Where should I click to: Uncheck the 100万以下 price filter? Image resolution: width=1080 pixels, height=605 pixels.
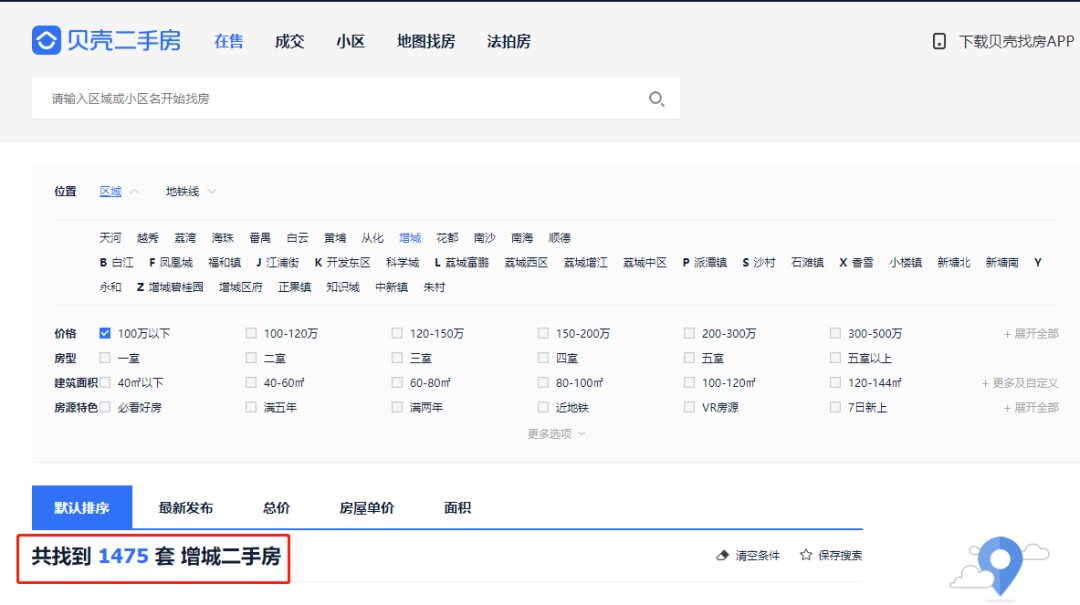[105, 332]
